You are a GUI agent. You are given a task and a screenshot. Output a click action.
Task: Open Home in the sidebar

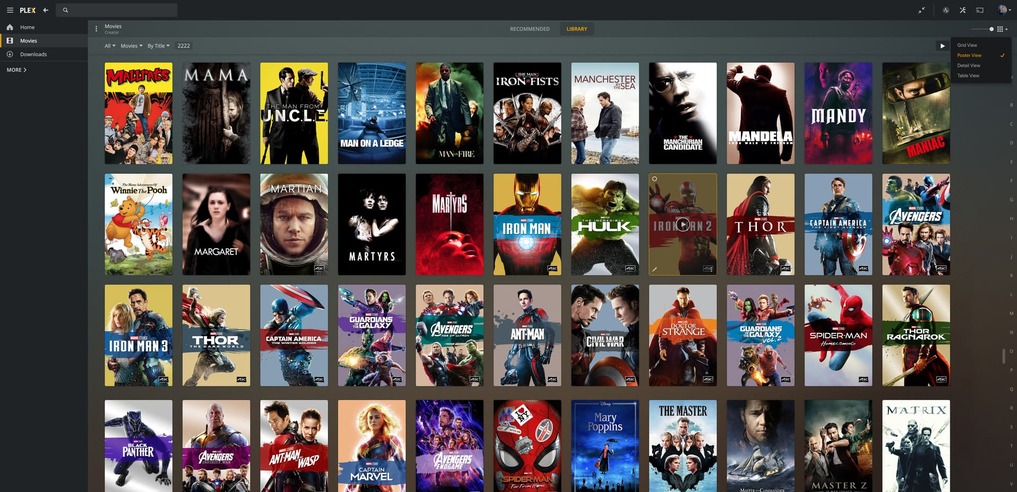(43, 27)
